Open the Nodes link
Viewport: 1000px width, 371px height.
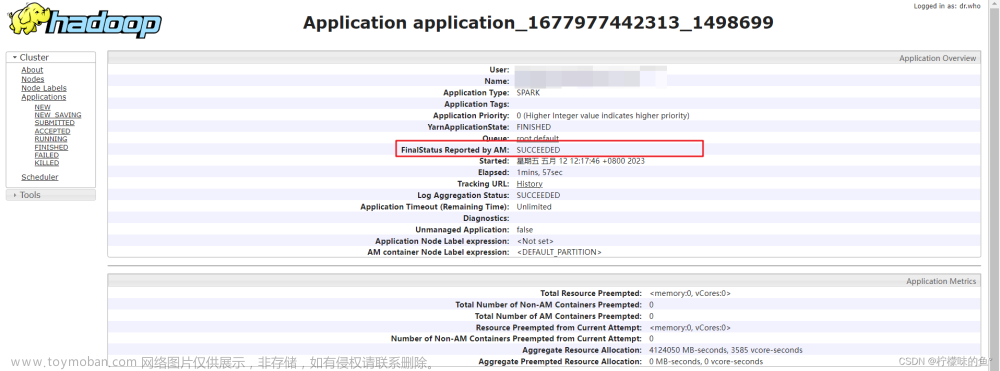tap(33, 79)
